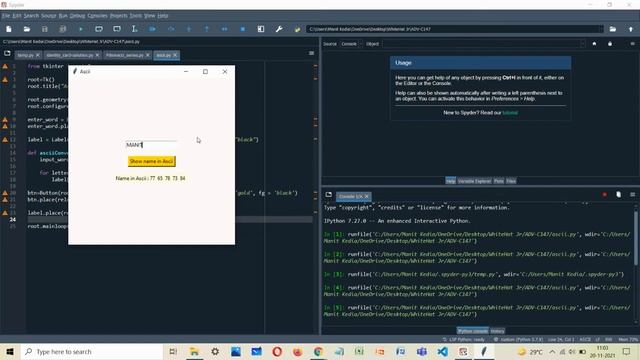Save the current file
This screenshot has height=360, width=640.
click(44, 29)
